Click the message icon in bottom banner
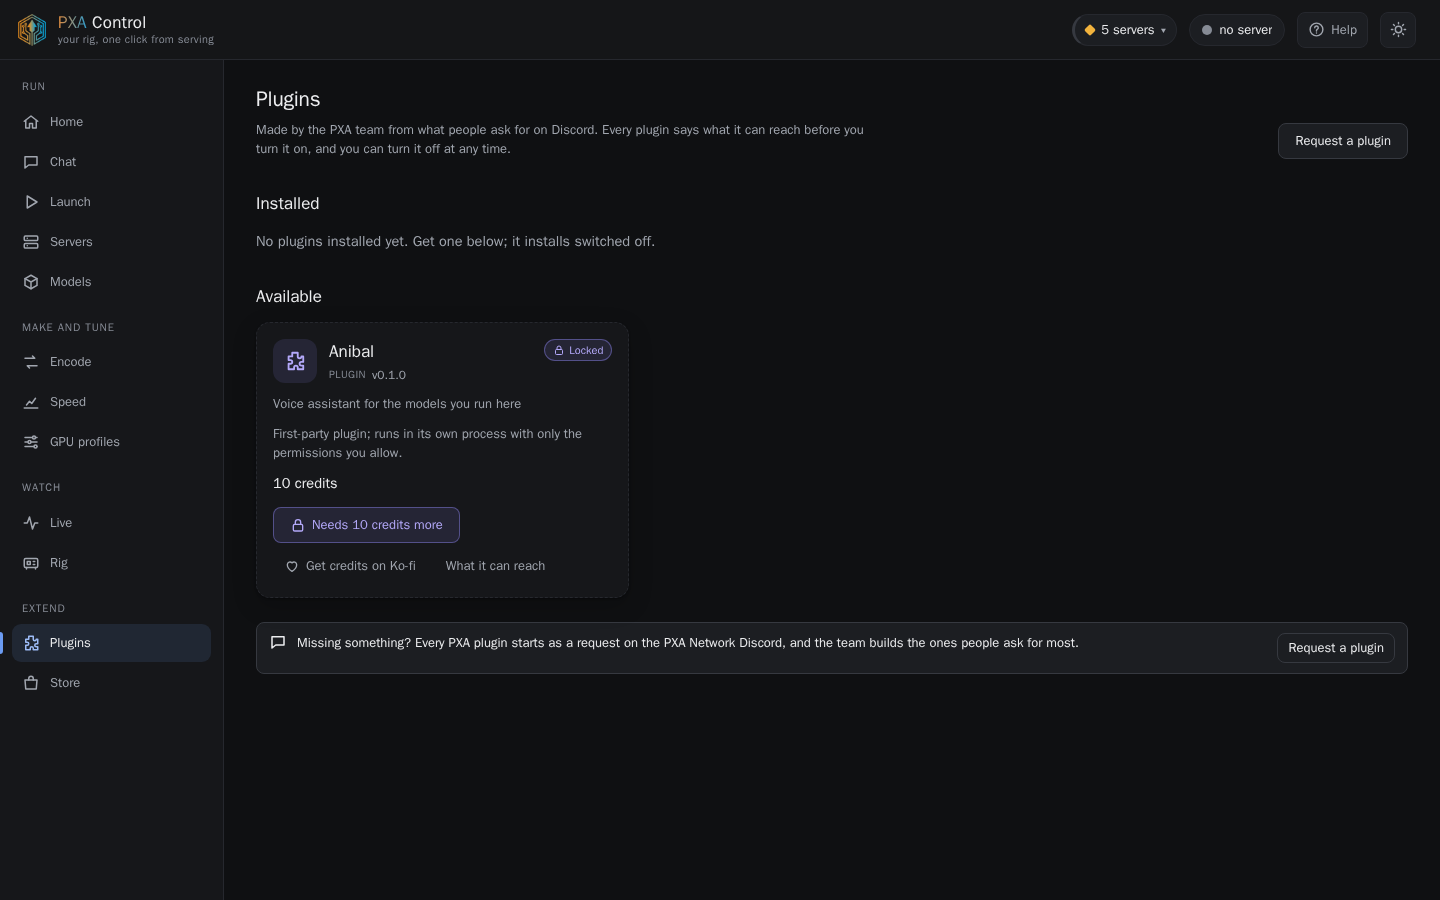The image size is (1440, 900). pyautogui.click(x=278, y=643)
